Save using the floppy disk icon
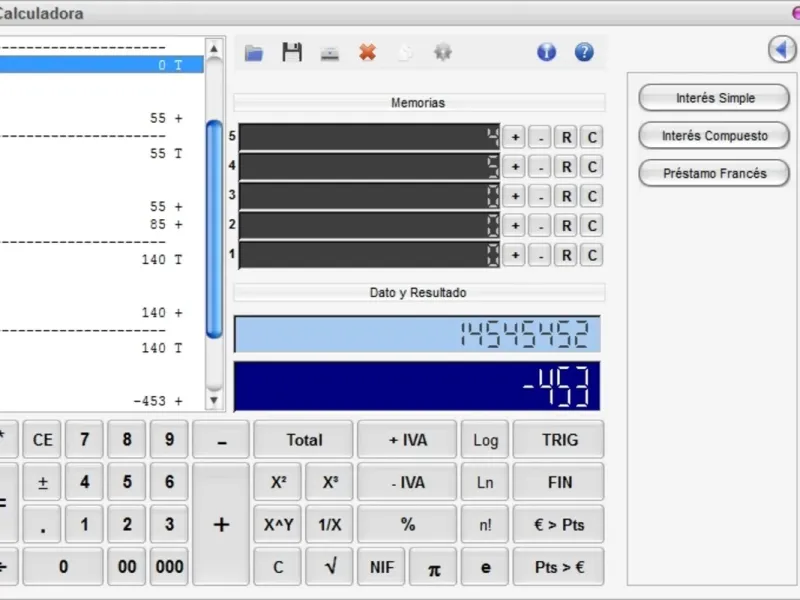800x600 pixels. coord(292,53)
